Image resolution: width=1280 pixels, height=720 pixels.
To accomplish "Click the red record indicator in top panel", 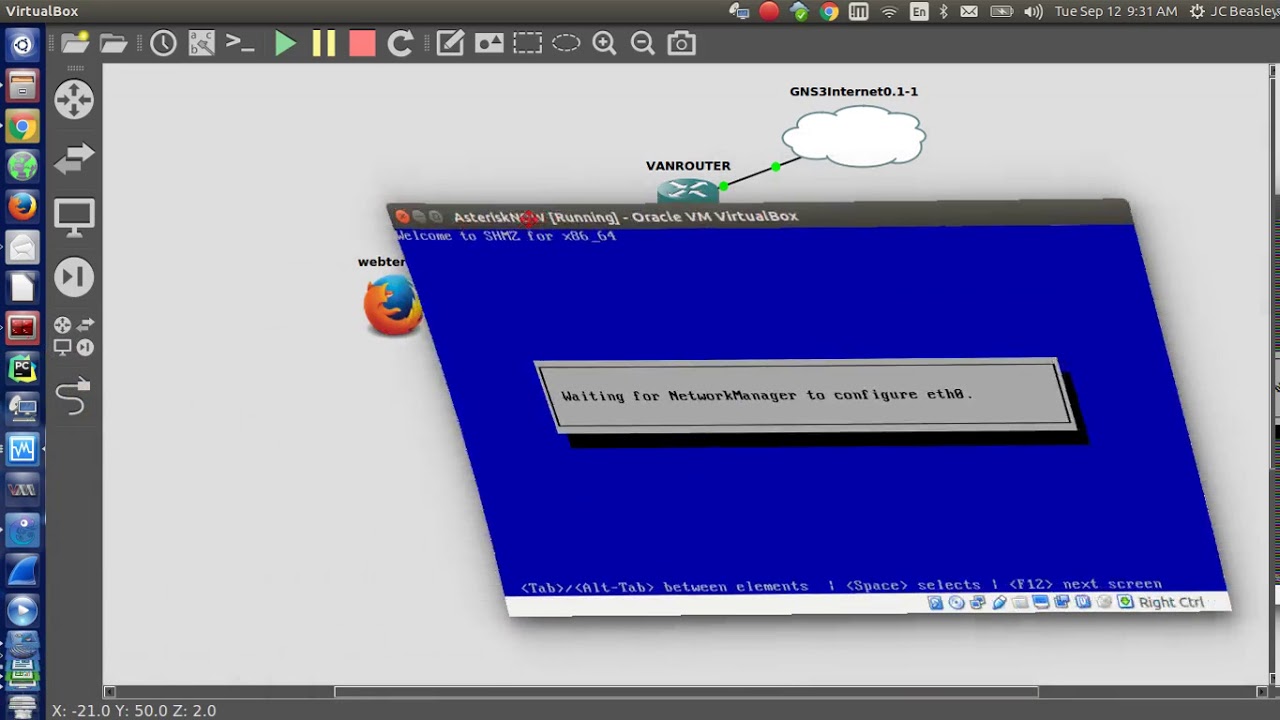I will pos(769,11).
